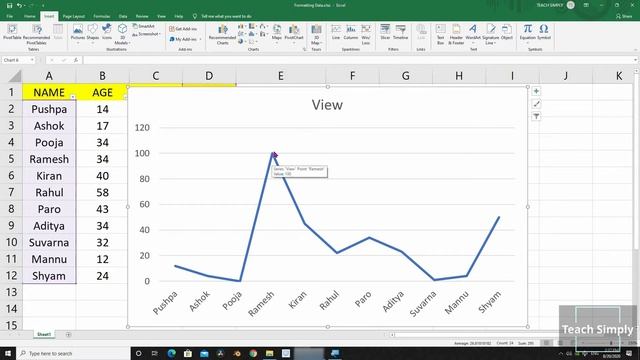Image resolution: width=640 pixels, height=360 pixels.
Task: Open the Screenshot dropdown
Action: click(x=146, y=34)
